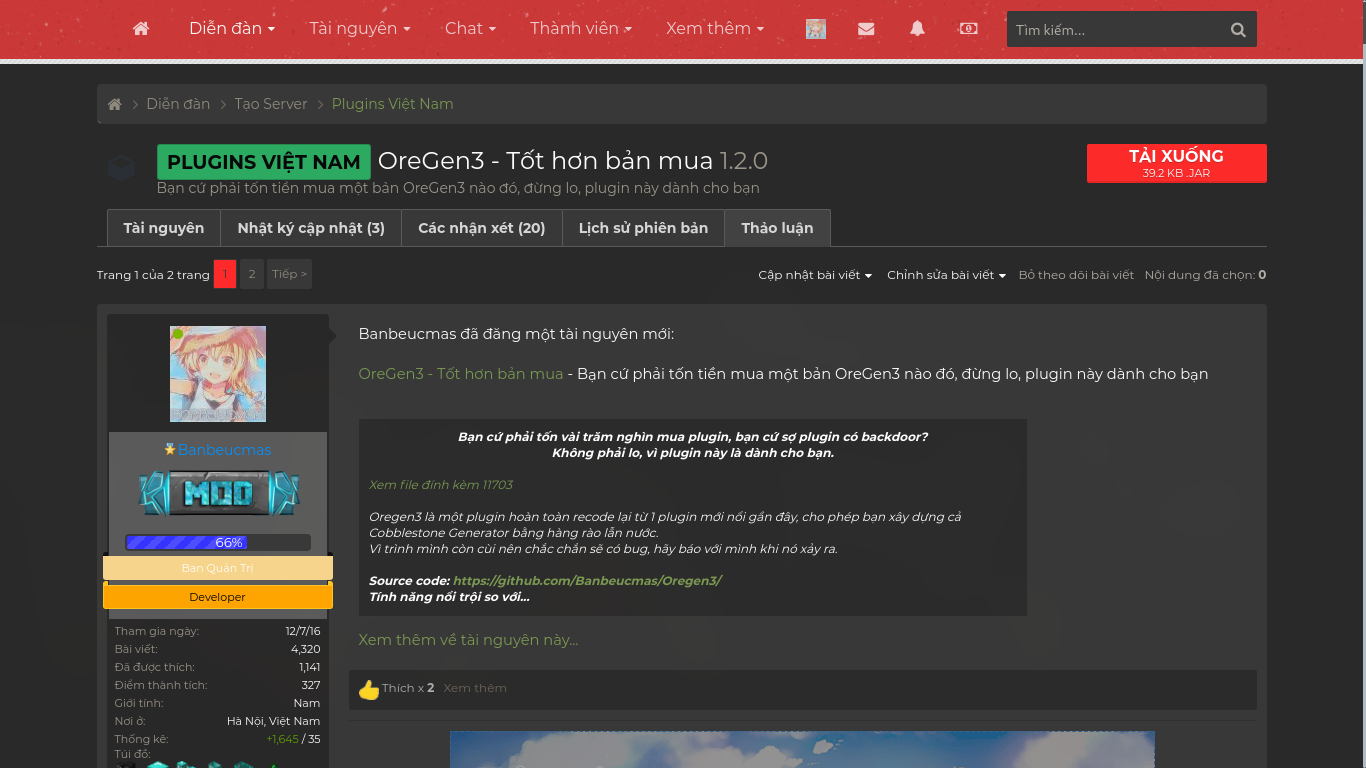Open the Banbeucmas username link
Viewport: 1366px width, 768px height.
[x=225, y=450]
